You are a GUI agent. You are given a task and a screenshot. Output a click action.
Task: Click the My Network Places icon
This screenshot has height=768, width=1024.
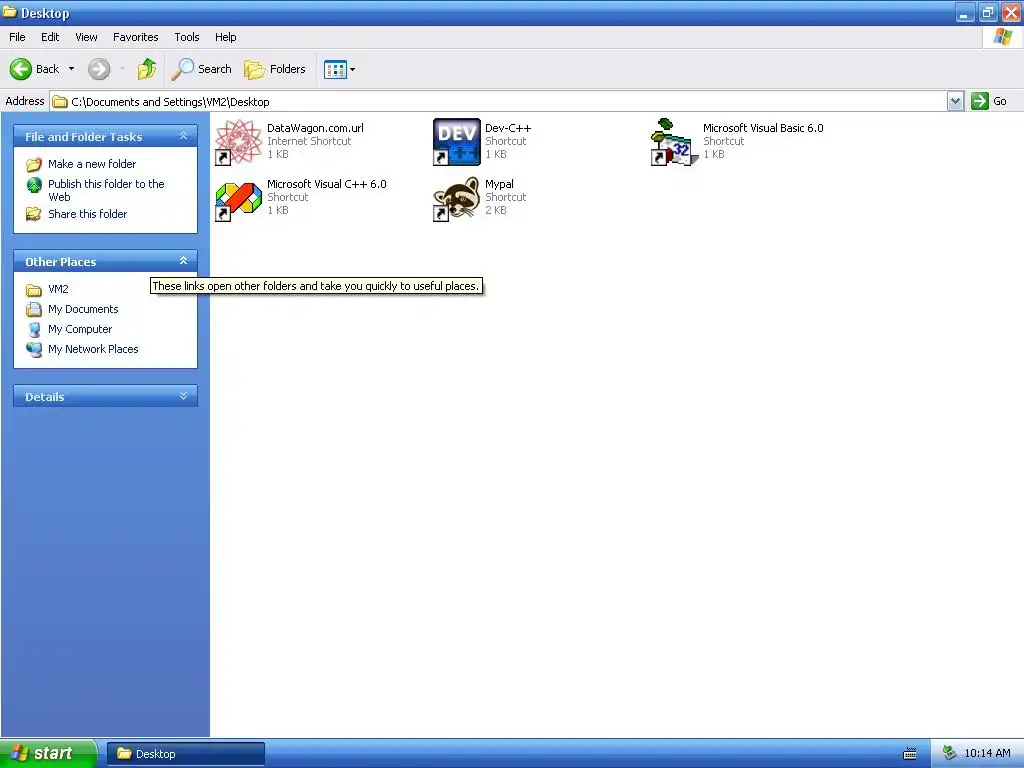coord(34,349)
